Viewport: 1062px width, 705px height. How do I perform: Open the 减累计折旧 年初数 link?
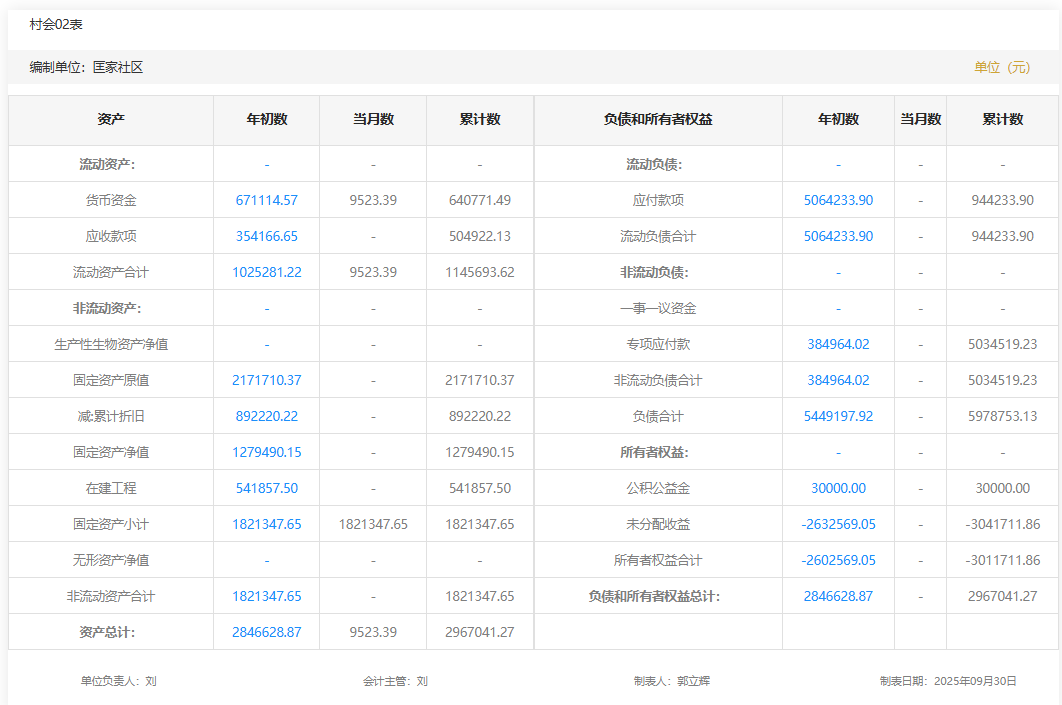pos(266,416)
